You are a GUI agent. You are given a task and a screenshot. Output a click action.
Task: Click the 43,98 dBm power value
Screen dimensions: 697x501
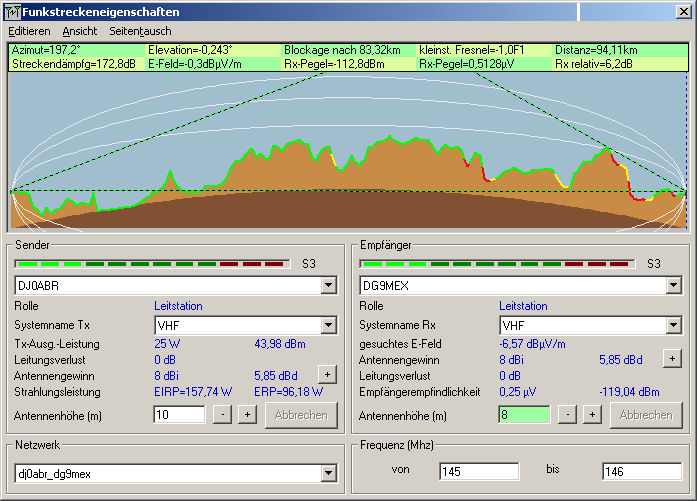[280, 344]
